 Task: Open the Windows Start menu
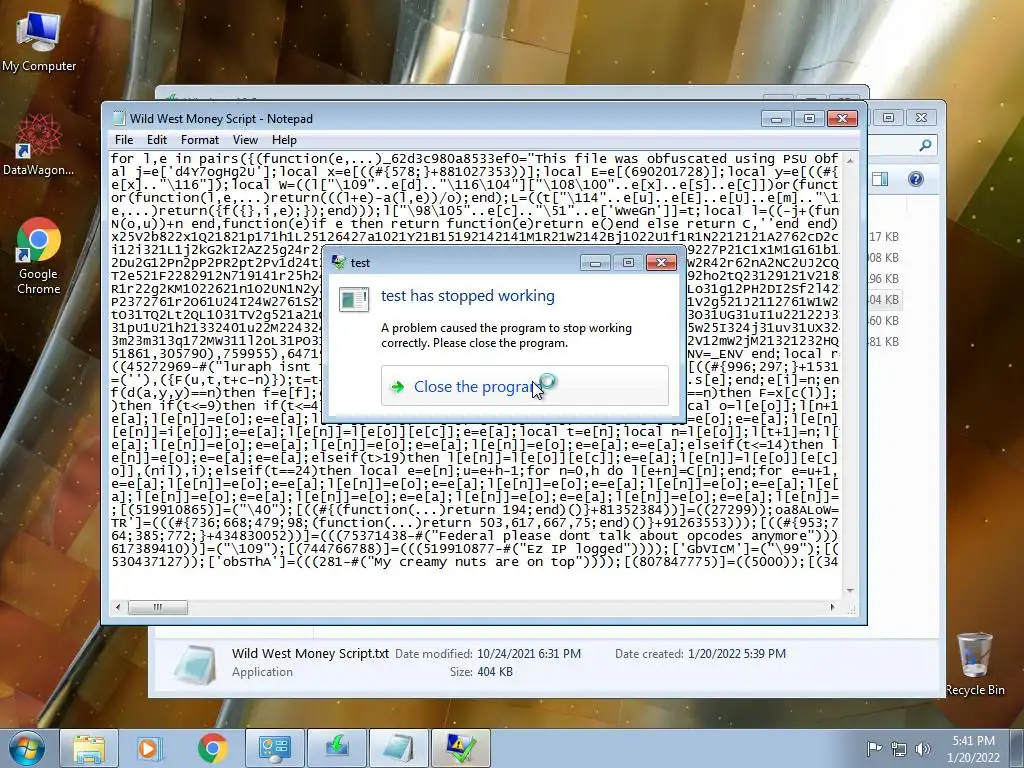coord(27,748)
